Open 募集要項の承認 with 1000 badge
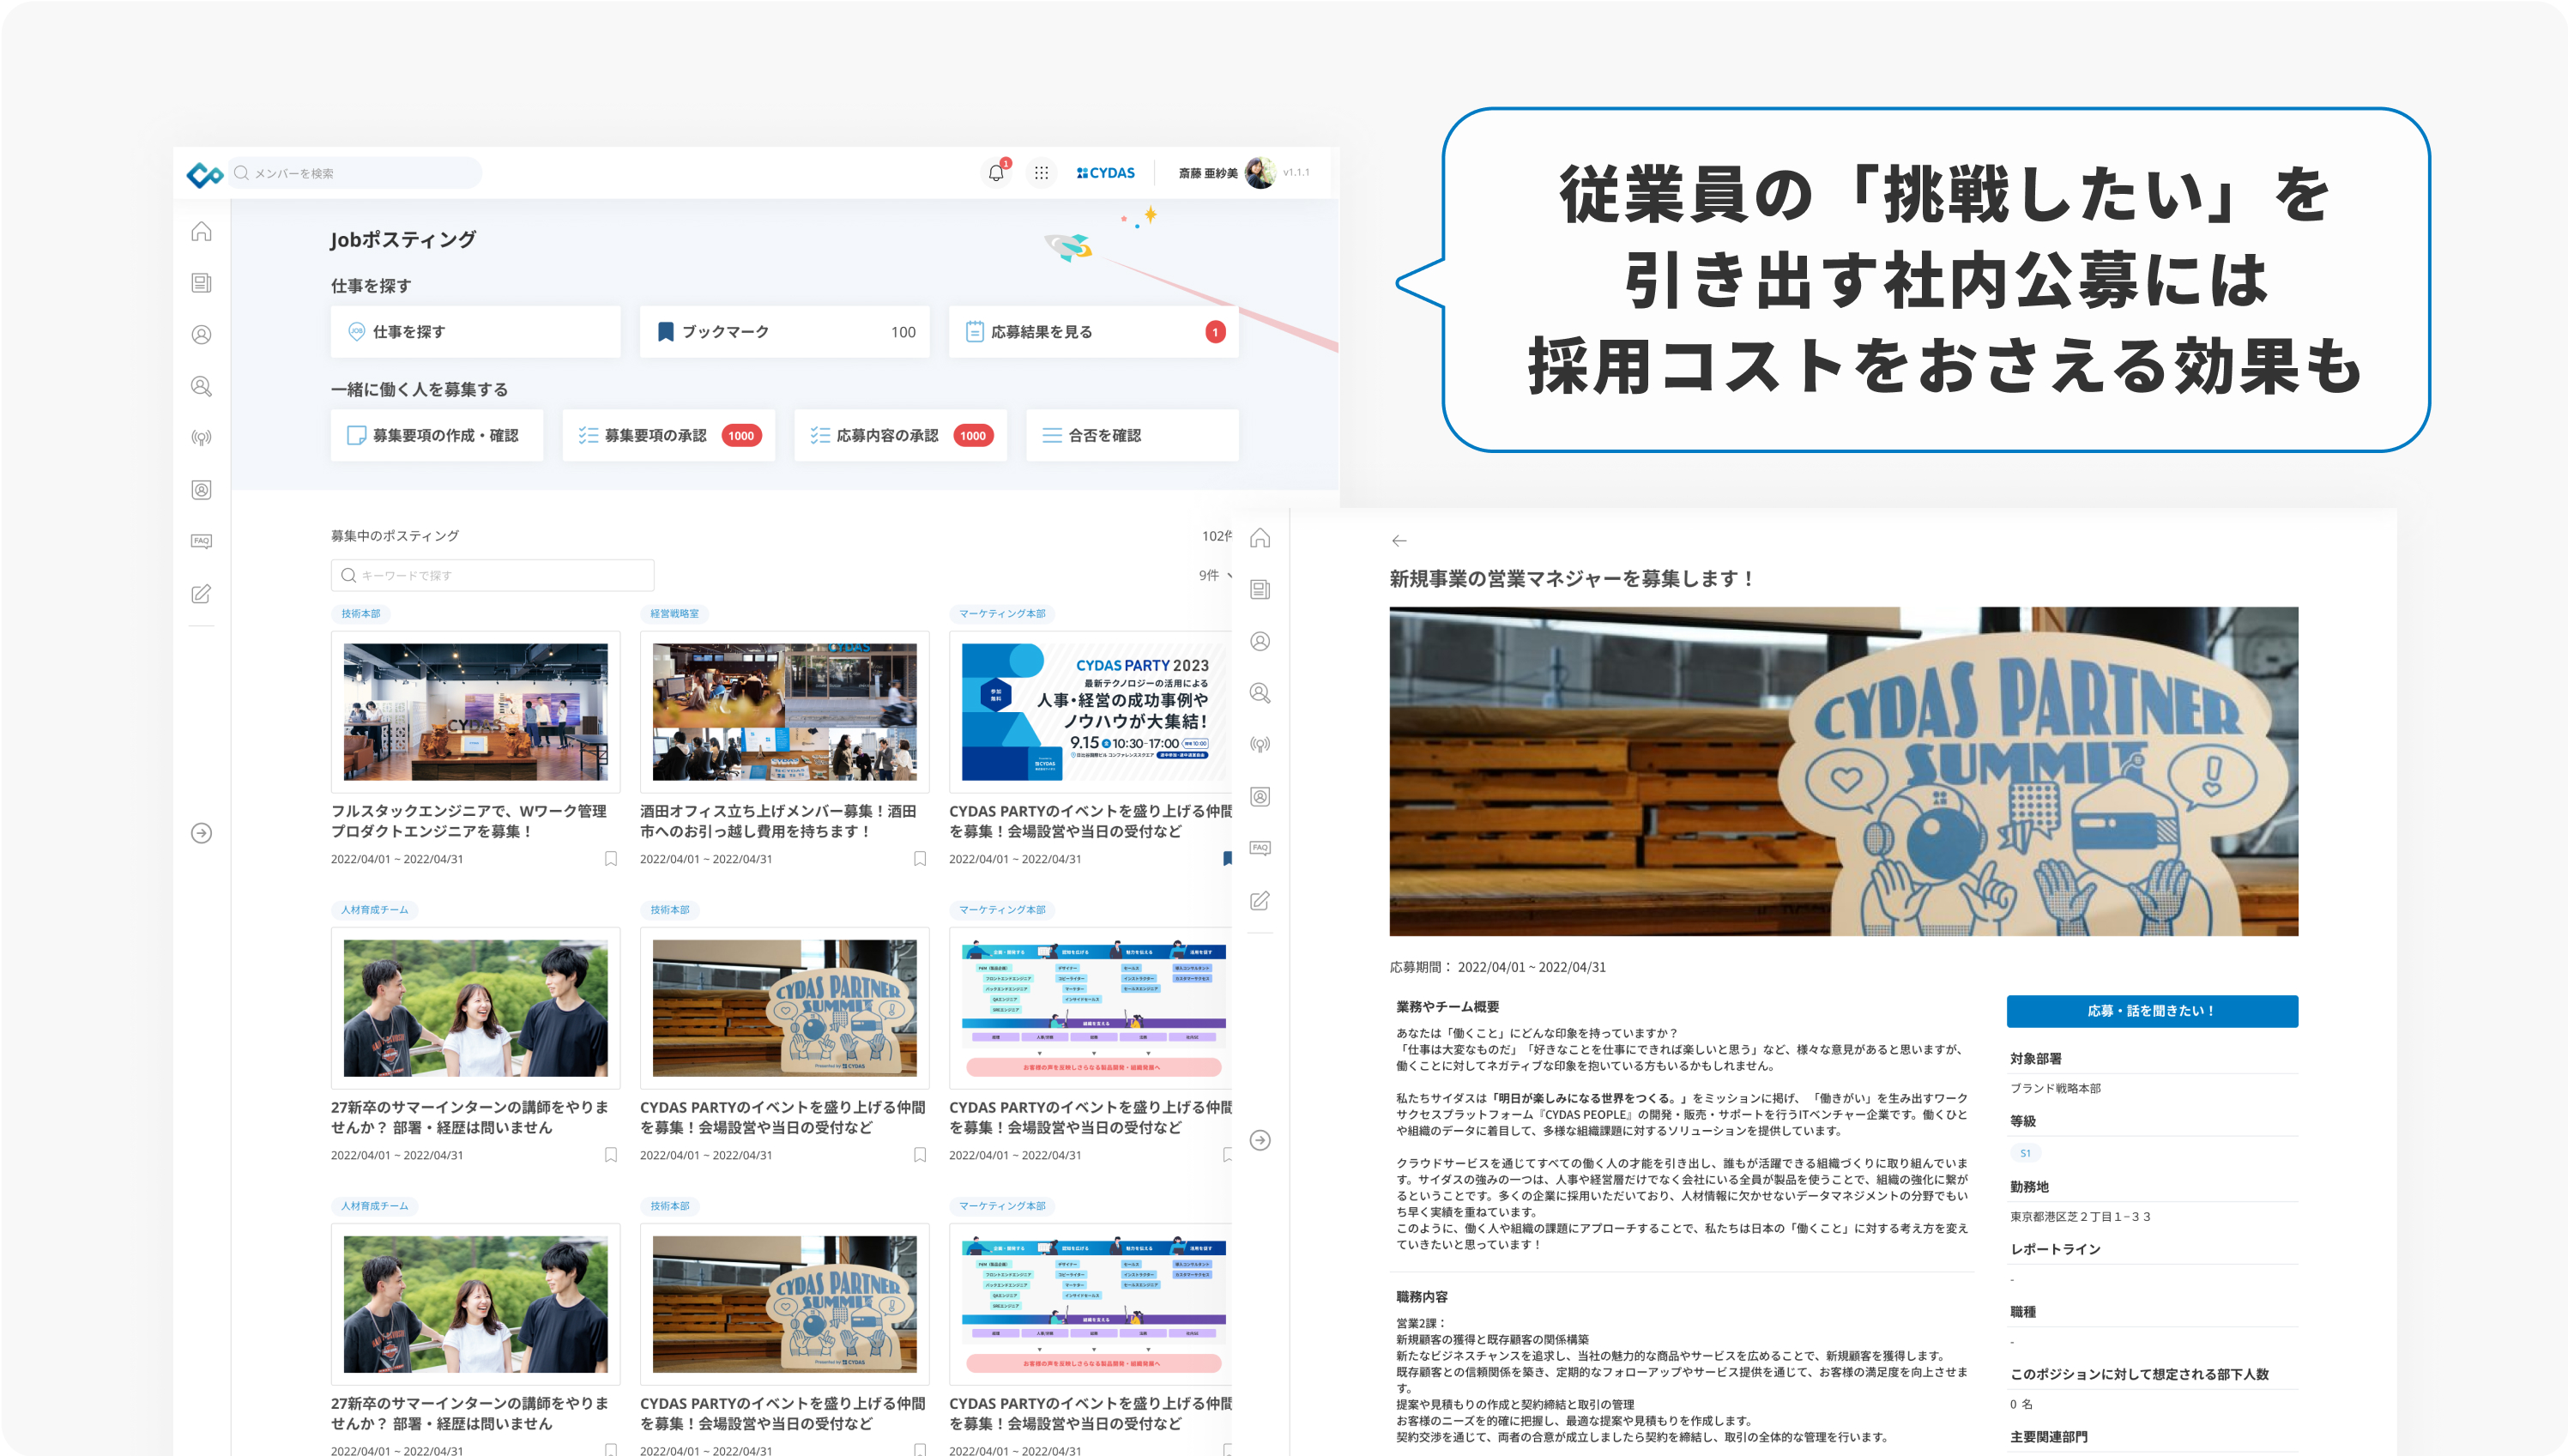 pos(668,435)
